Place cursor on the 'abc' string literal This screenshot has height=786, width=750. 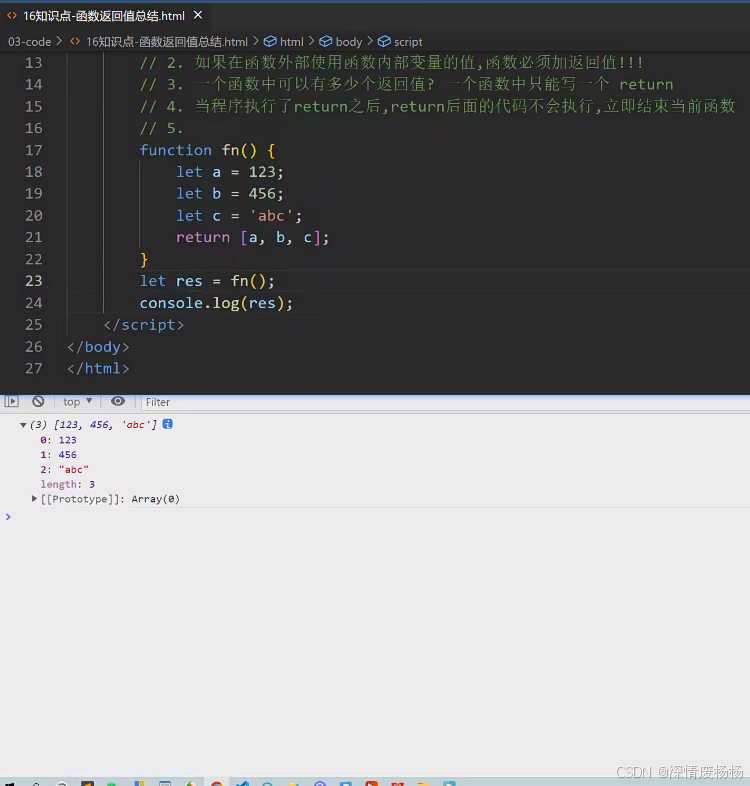coord(271,216)
